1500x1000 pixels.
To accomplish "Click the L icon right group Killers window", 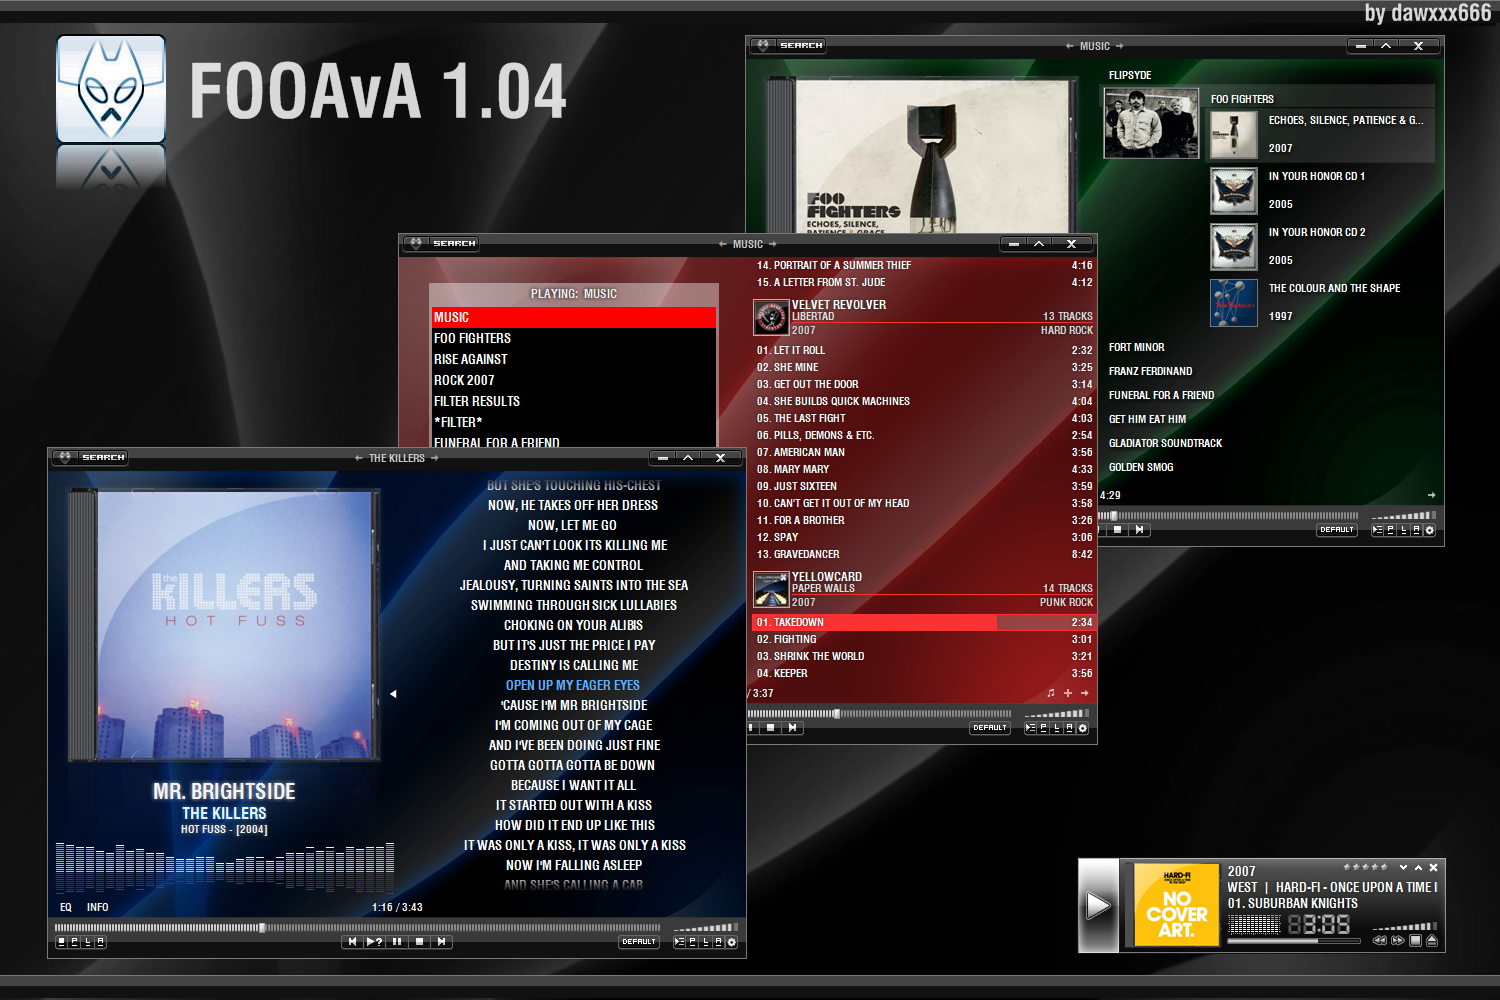I will (x=705, y=941).
